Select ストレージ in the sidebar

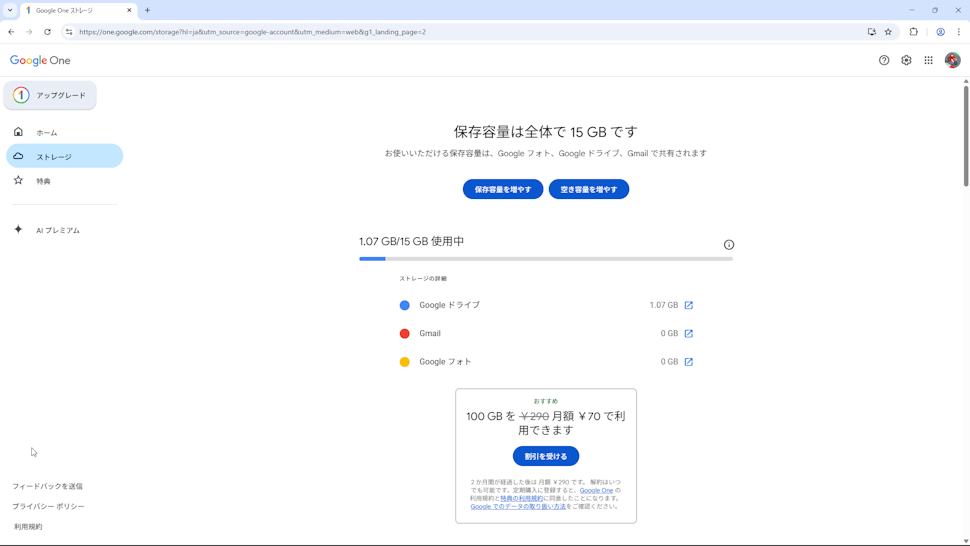coord(64,156)
